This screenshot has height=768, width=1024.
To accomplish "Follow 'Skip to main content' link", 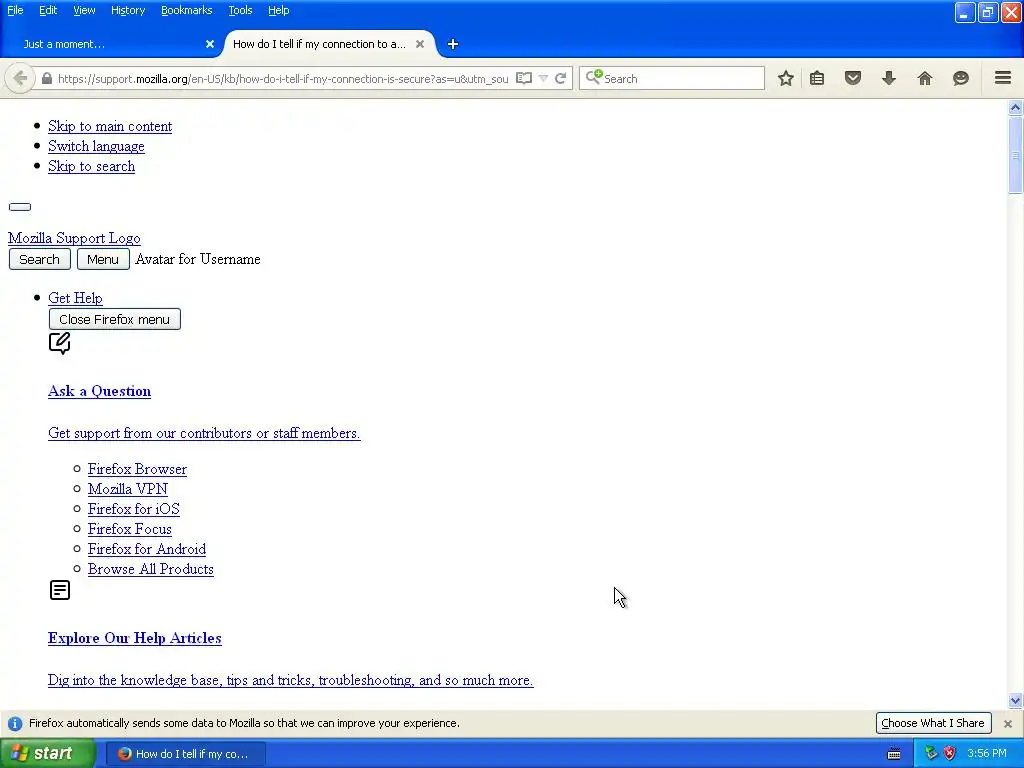I will tap(110, 126).
